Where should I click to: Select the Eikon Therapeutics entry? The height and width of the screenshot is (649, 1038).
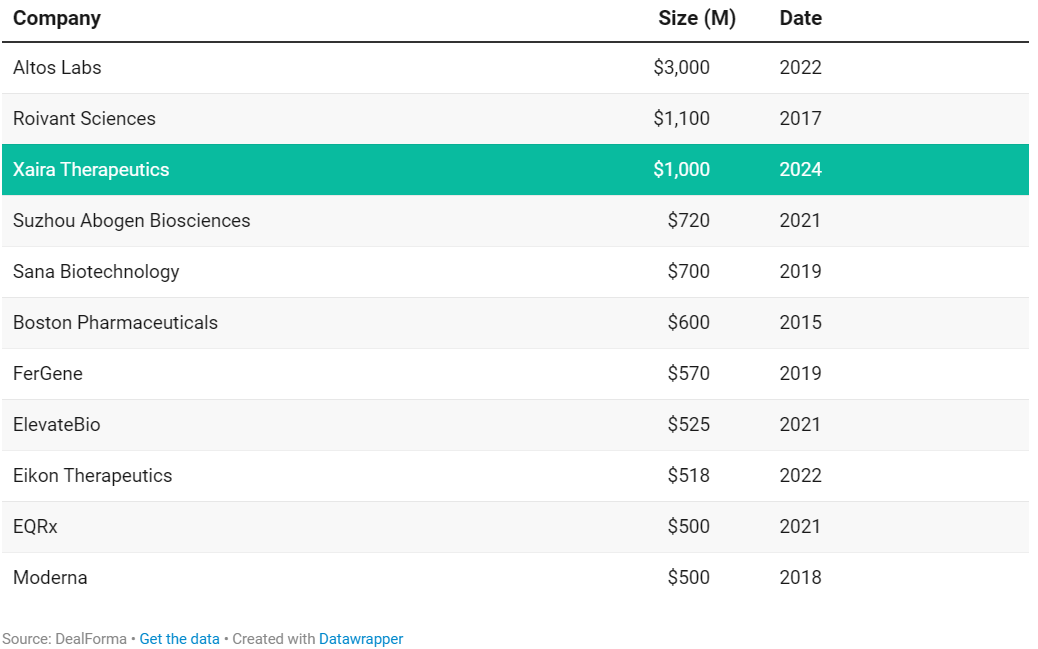click(92, 476)
